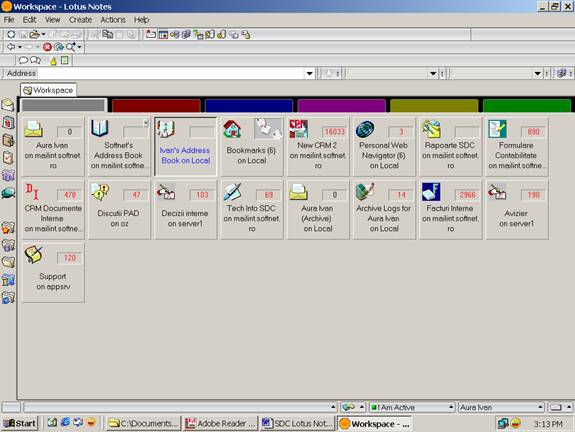
Task: Expand the Aura Ivan location menu
Action: 540,407
